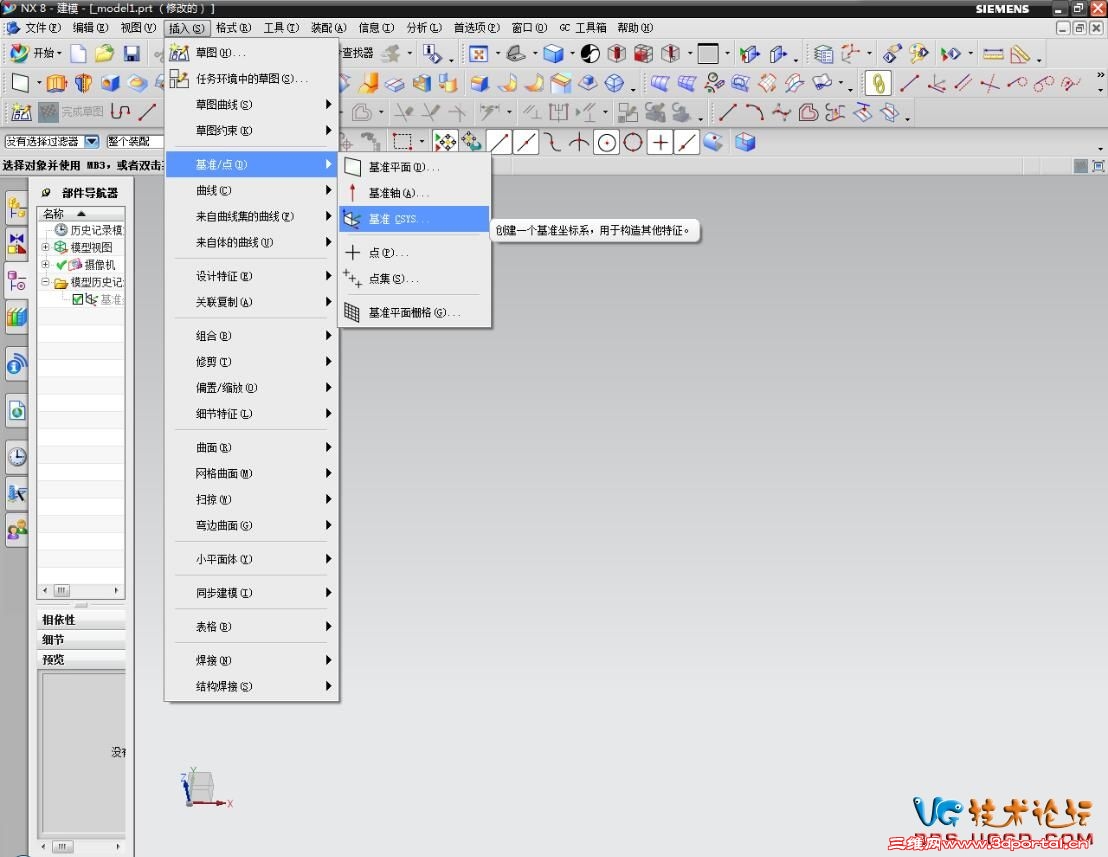
Task: Click the Fit view icon in the view toolbar
Action: coord(478,54)
